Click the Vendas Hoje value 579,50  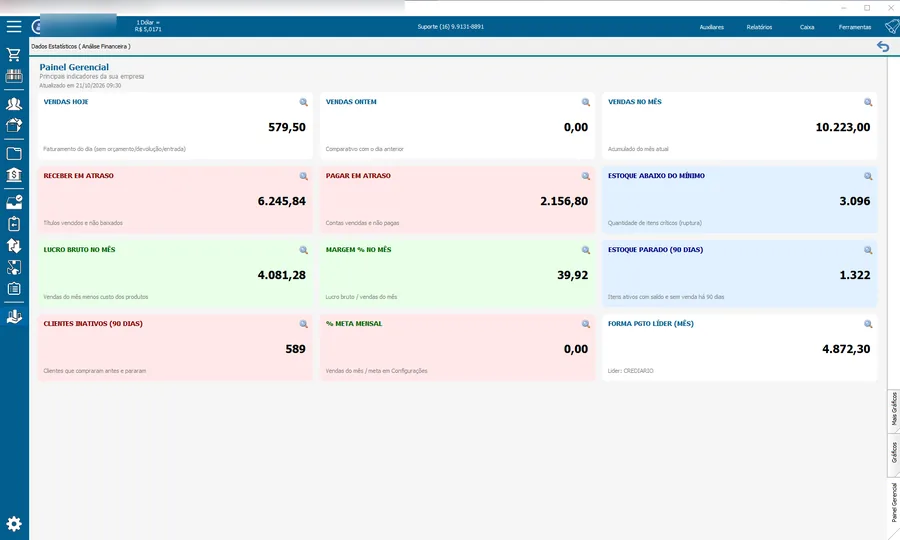[x=287, y=127]
